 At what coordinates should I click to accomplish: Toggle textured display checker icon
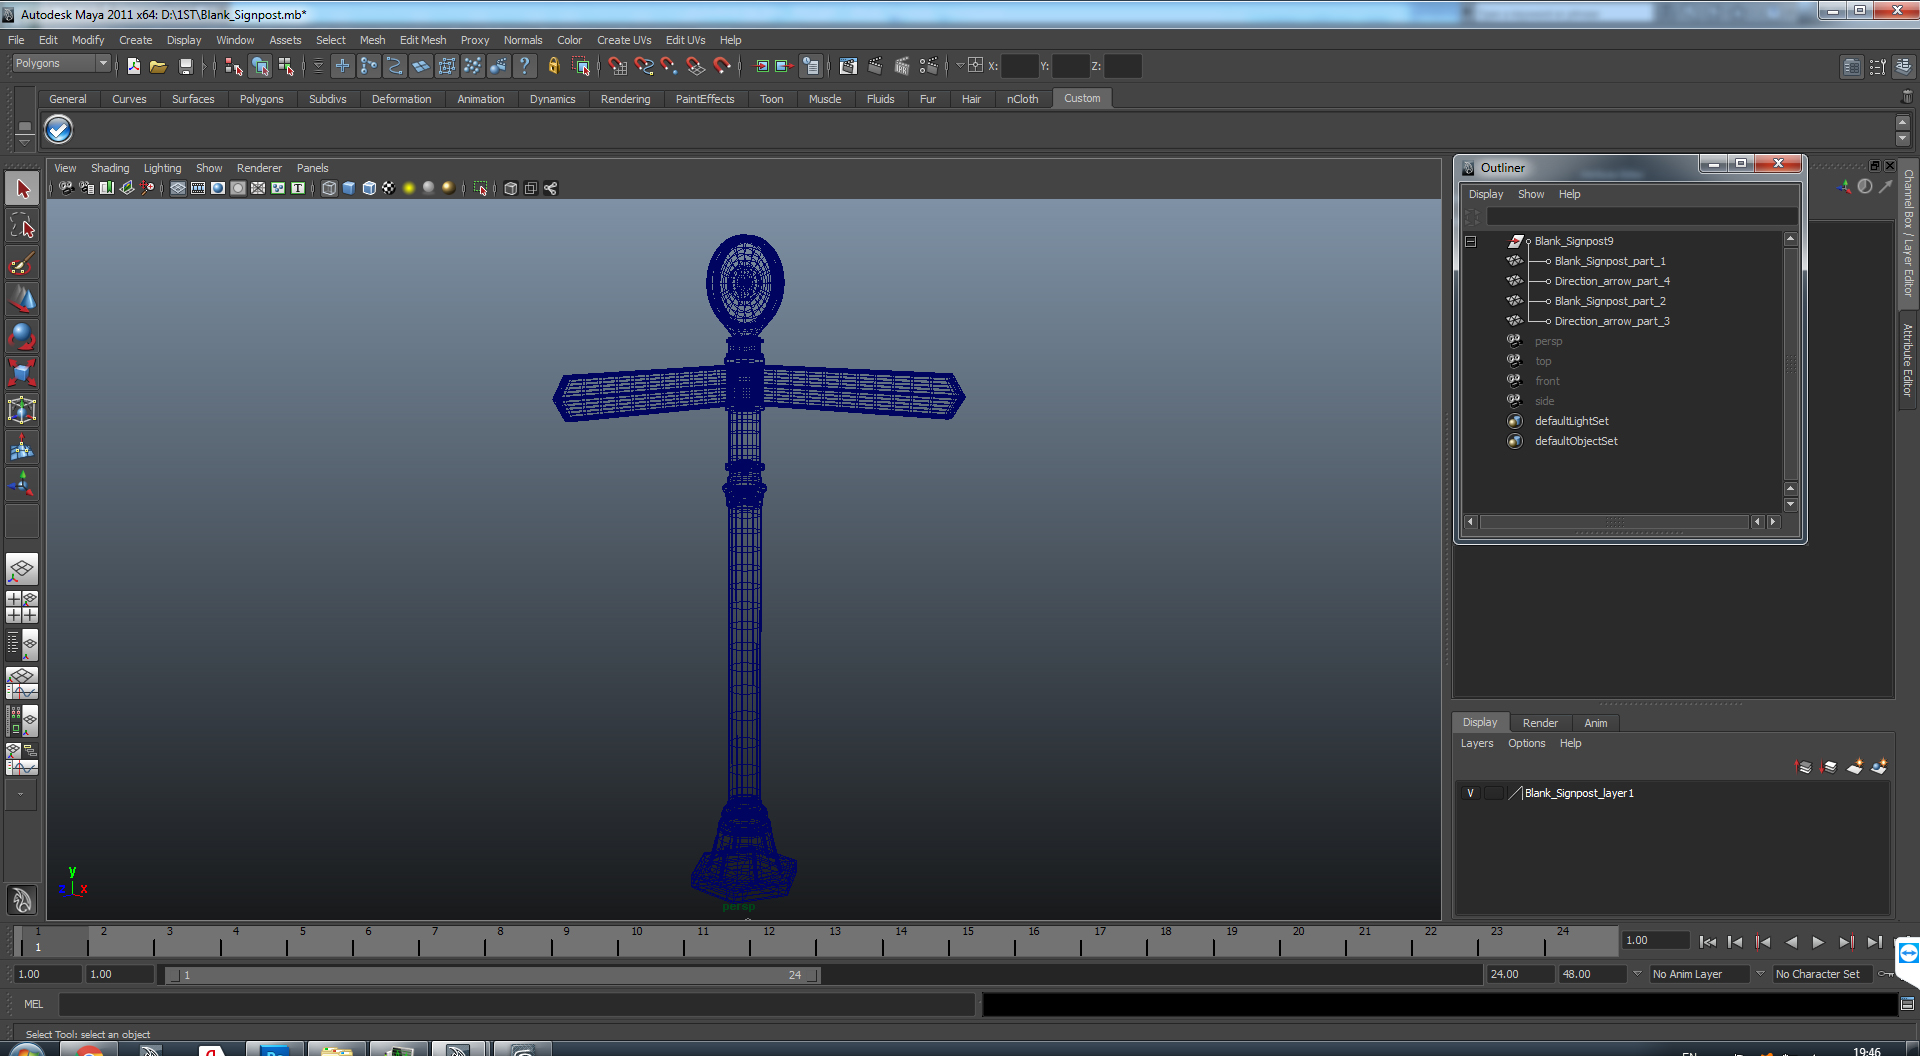389,188
